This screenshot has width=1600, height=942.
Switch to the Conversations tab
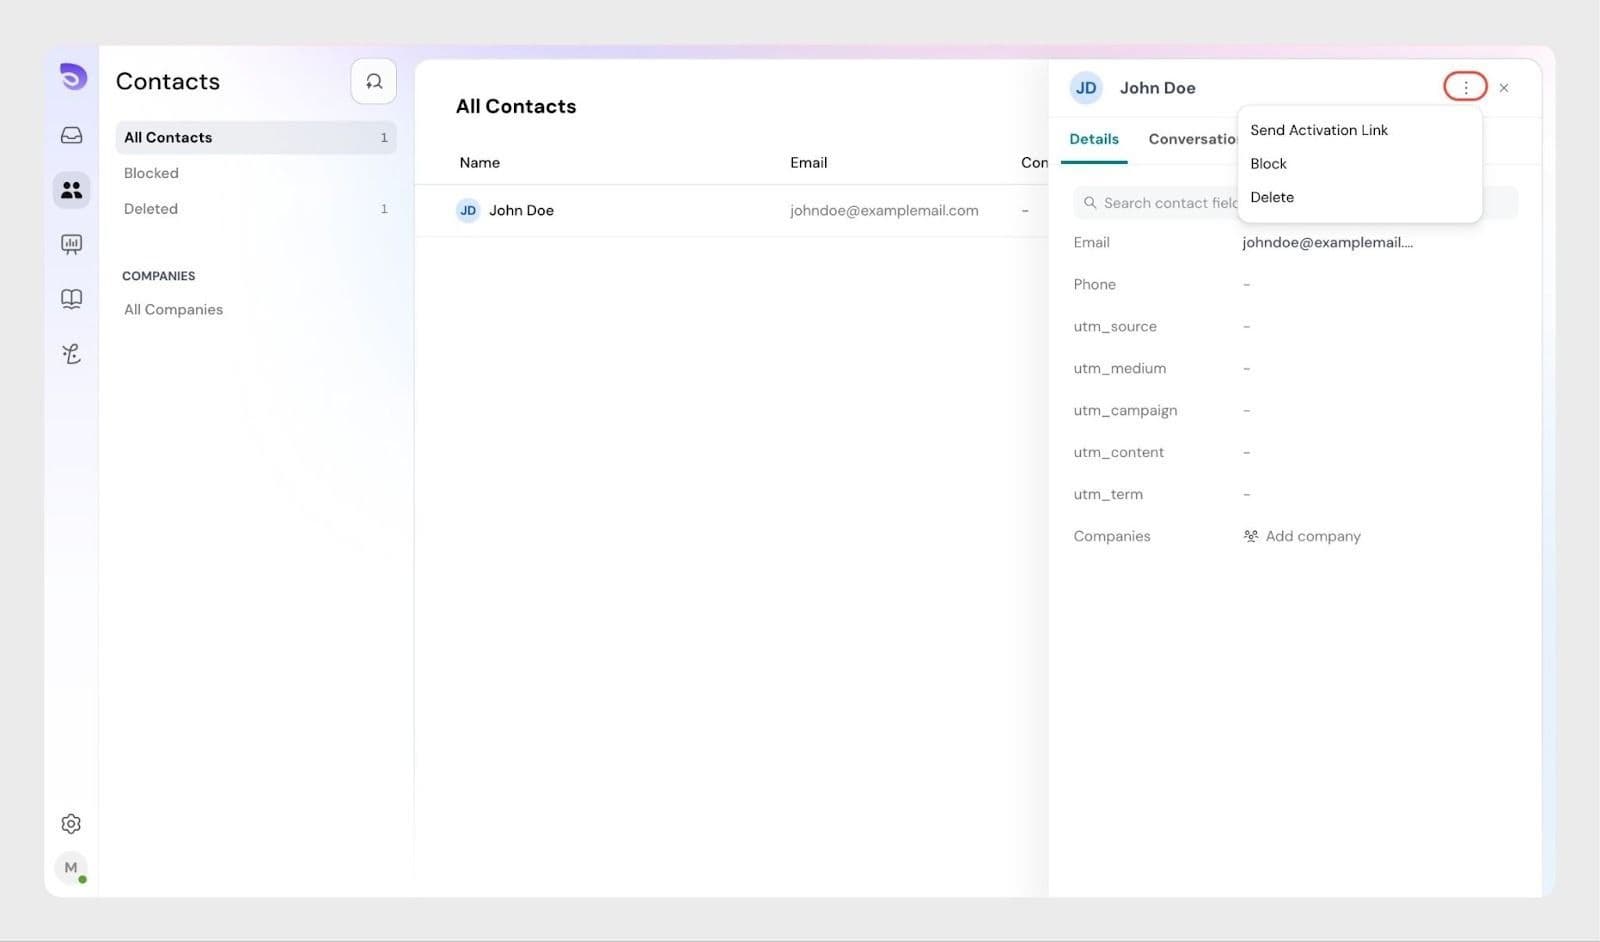(1192, 139)
